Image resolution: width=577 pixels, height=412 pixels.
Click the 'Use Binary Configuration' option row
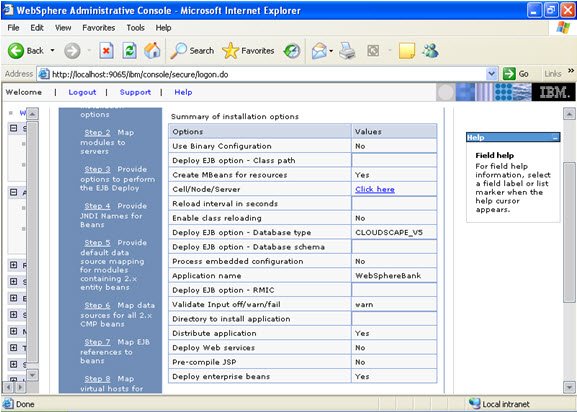tap(302, 146)
